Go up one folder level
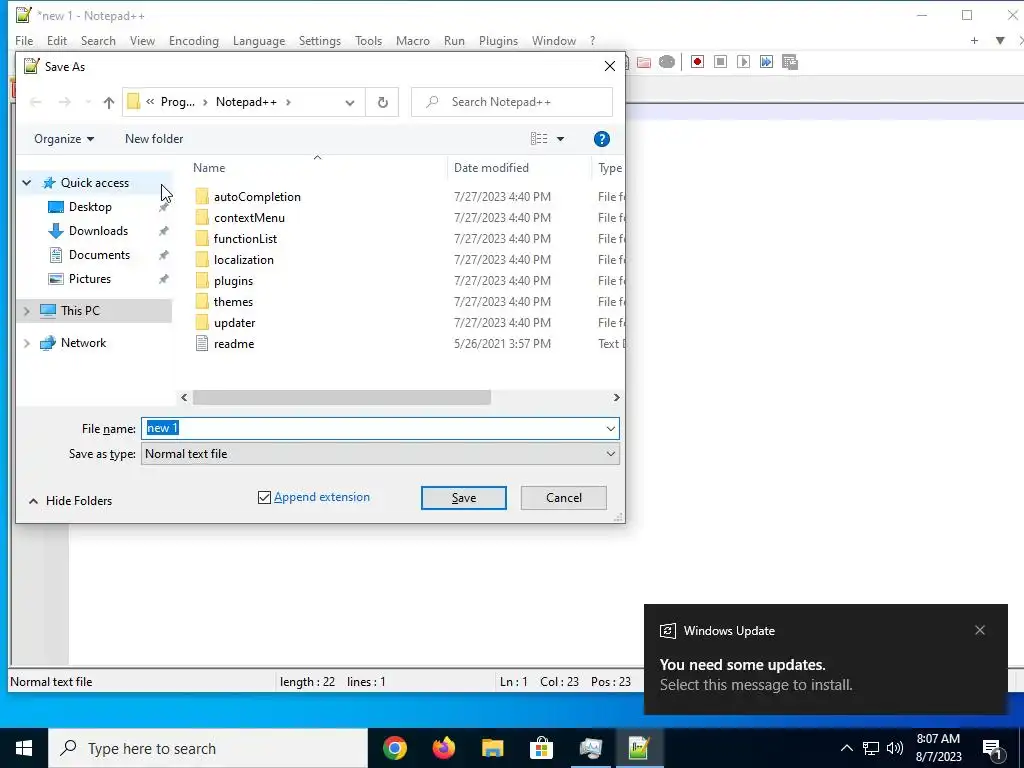Screen dimensions: 1024x768 [x=108, y=103]
